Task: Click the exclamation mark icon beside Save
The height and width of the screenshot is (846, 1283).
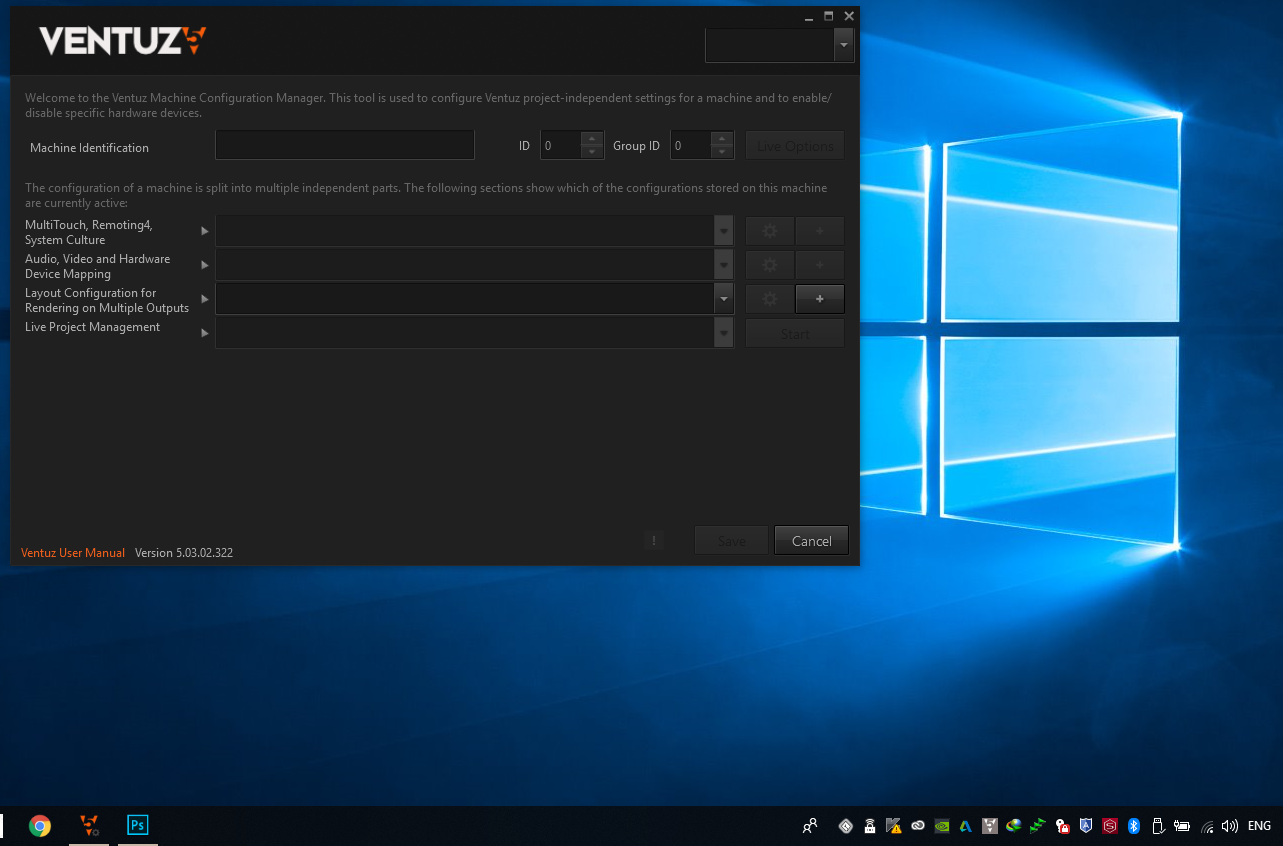Action: click(654, 541)
